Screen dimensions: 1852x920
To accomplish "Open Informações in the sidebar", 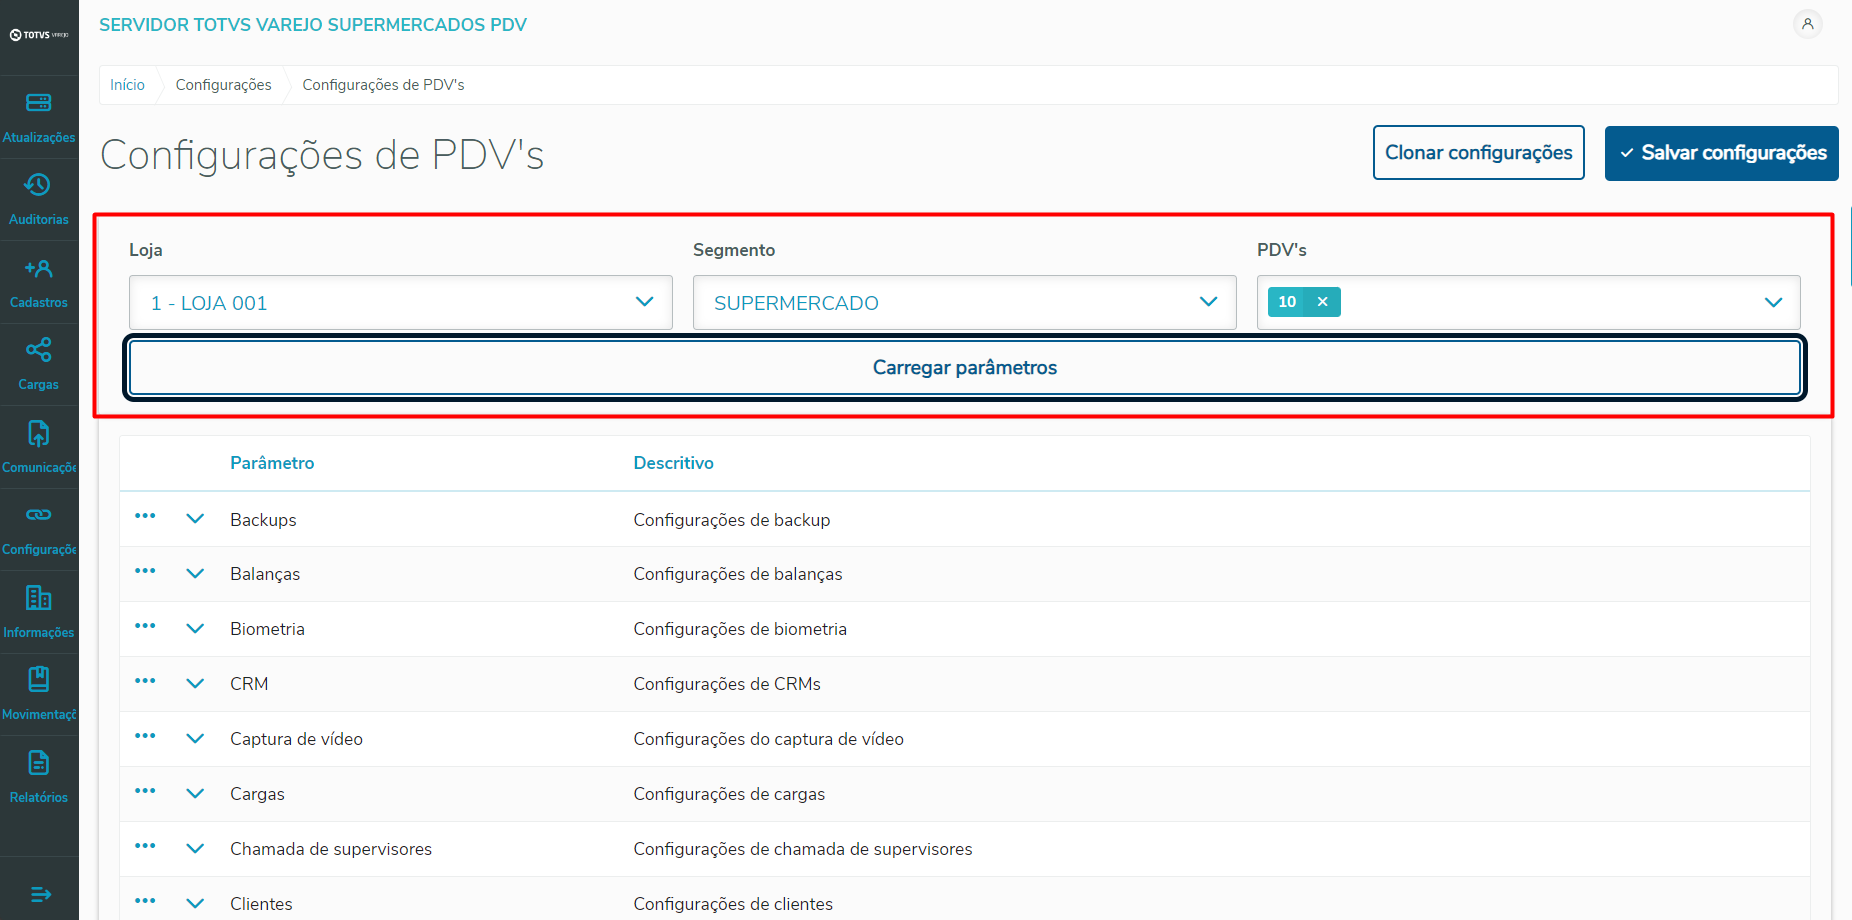I will (39, 613).
